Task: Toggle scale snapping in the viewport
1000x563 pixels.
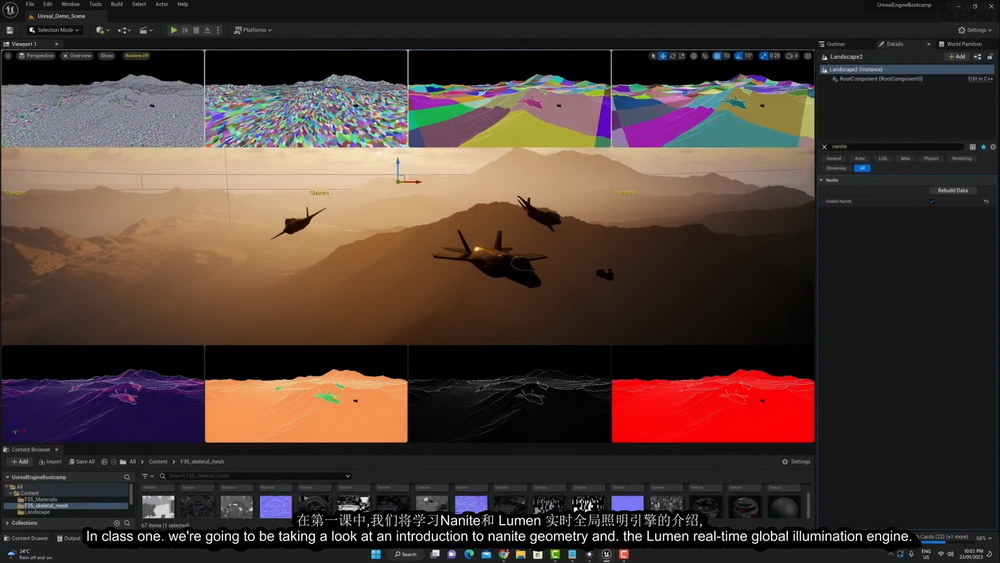Action: [x=763, y=56]
